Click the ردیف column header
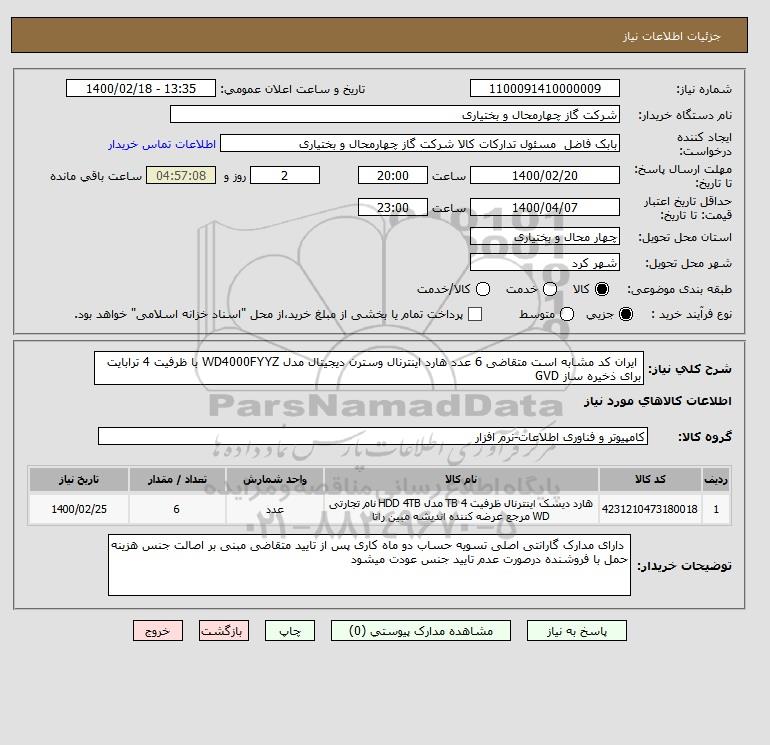Image resolution: width=770 pixels, height=745 pixels. 716,479
